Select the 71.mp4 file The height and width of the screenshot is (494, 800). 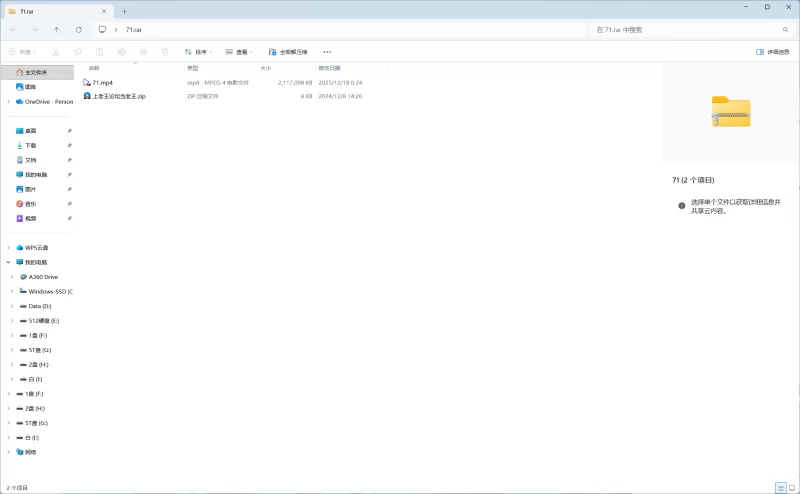(103, 82)
